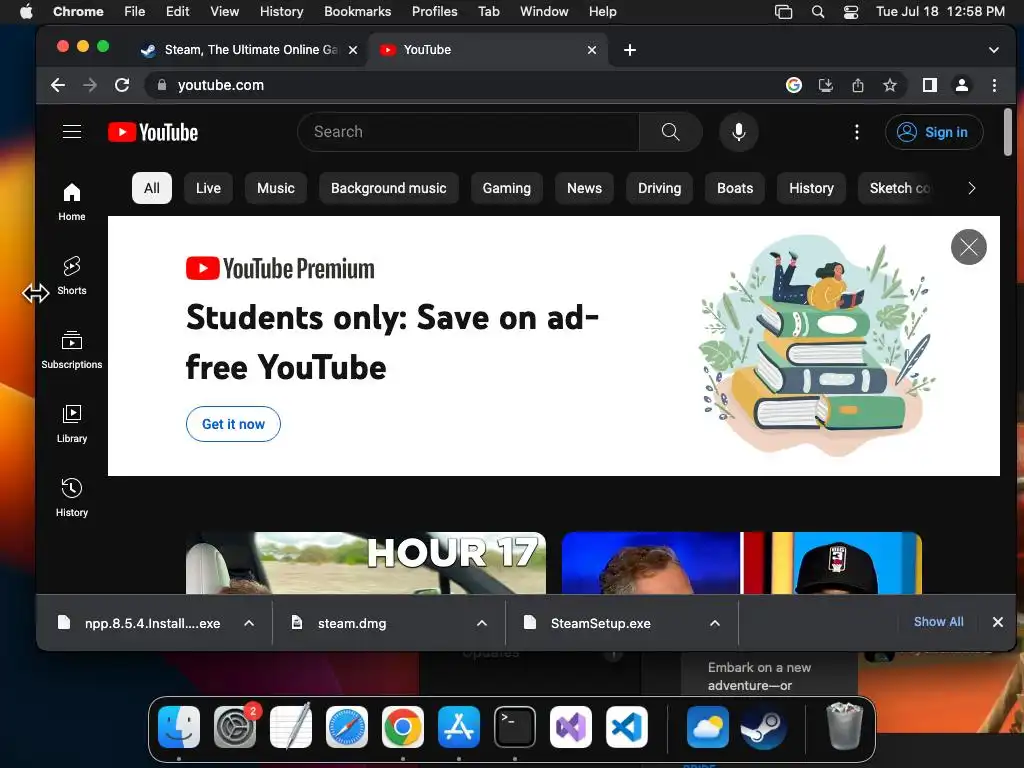The height and width of the screenshot is (768, 1024).
Task: Open Library in the sidebar
Action: (72, 424)
